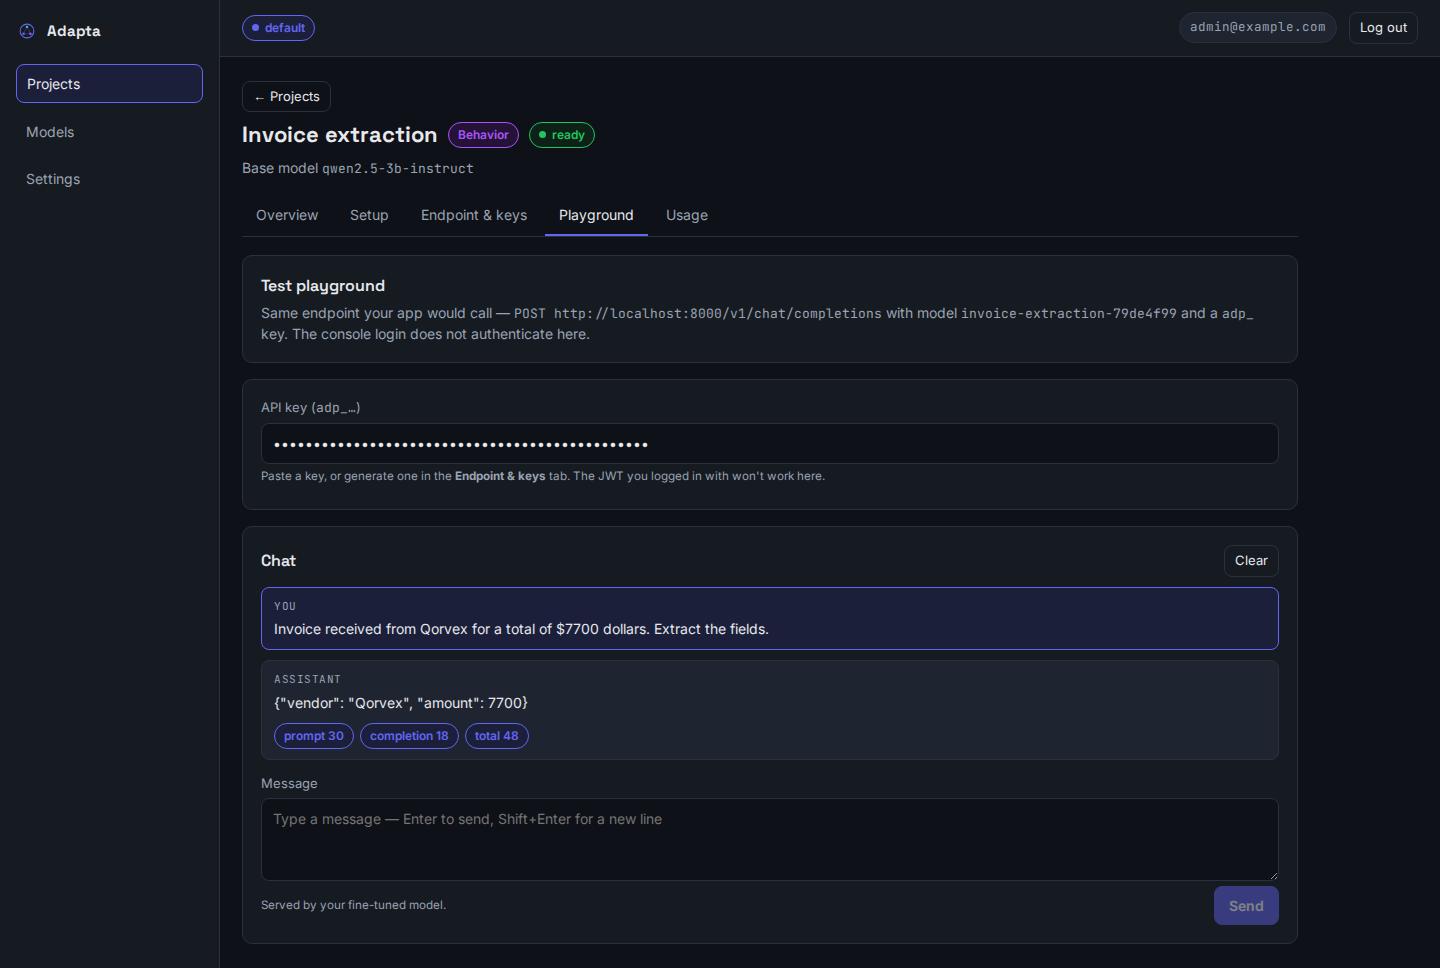Clear the chat history

(x=1251, y=561)
